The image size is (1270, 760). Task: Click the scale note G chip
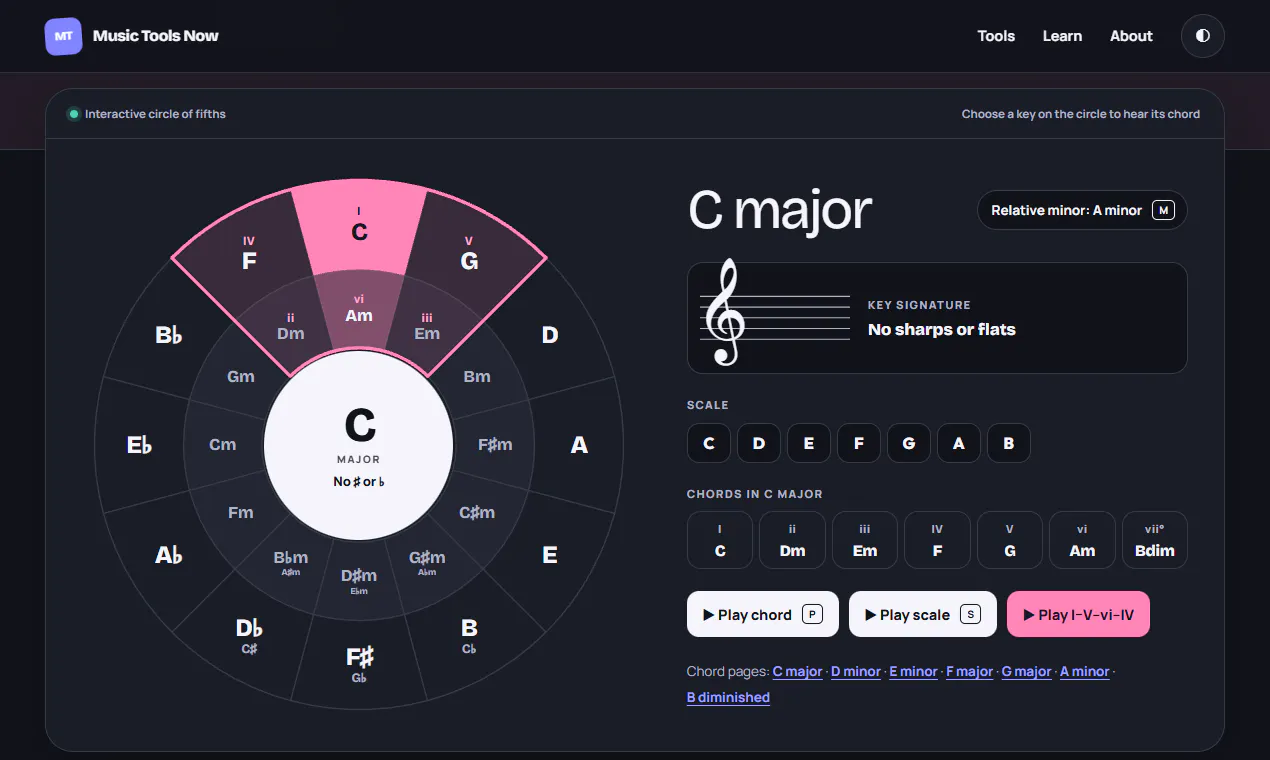909,443
